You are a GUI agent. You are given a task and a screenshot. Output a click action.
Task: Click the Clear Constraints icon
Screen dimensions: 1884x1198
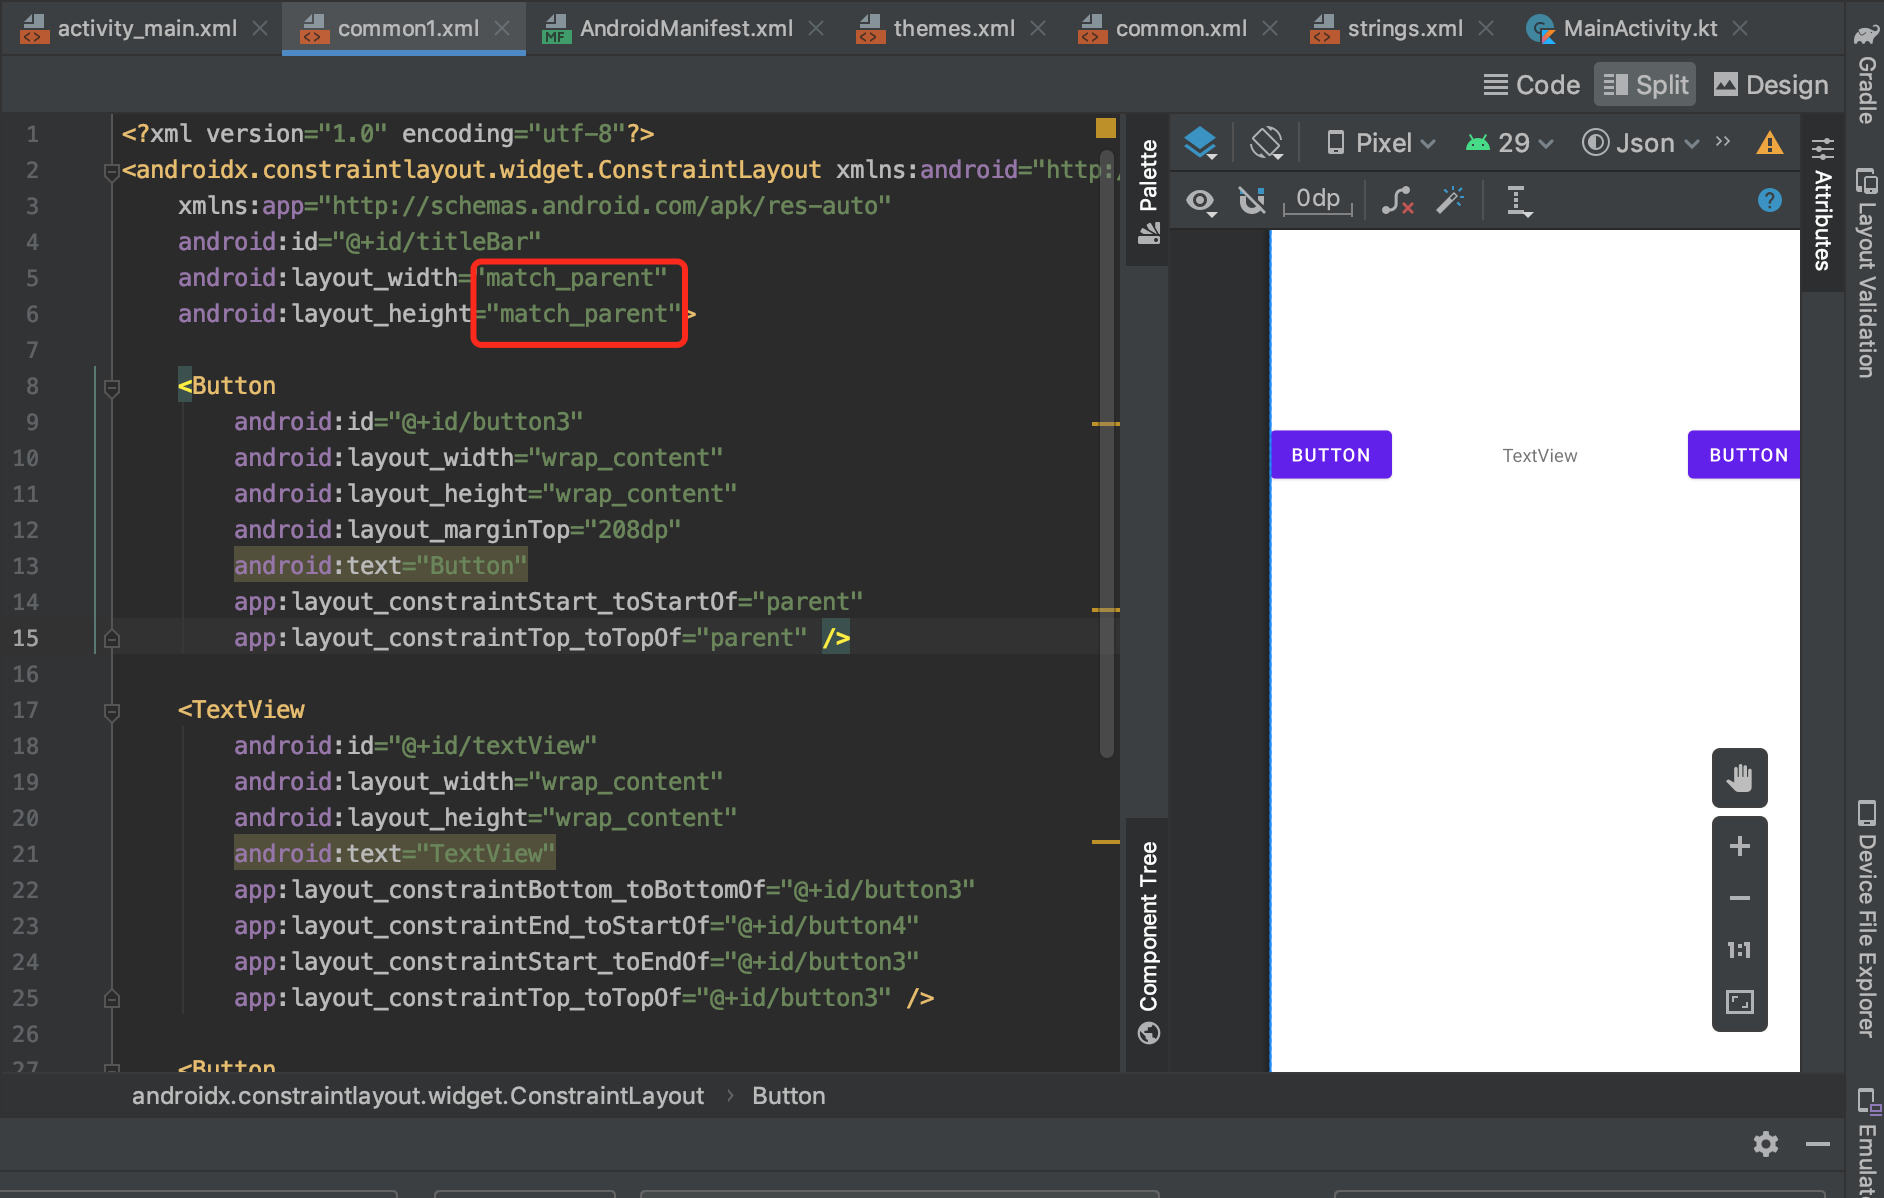pyautogui.click(x=1397, y=201)
